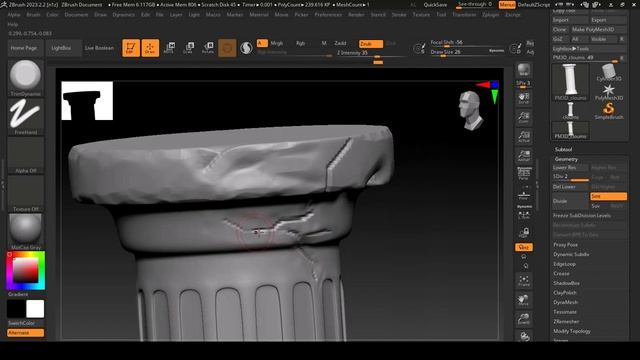Click QuickSave
Viewport: 640px width, 360px height.
pyautogui.click(x=435, y=5)
